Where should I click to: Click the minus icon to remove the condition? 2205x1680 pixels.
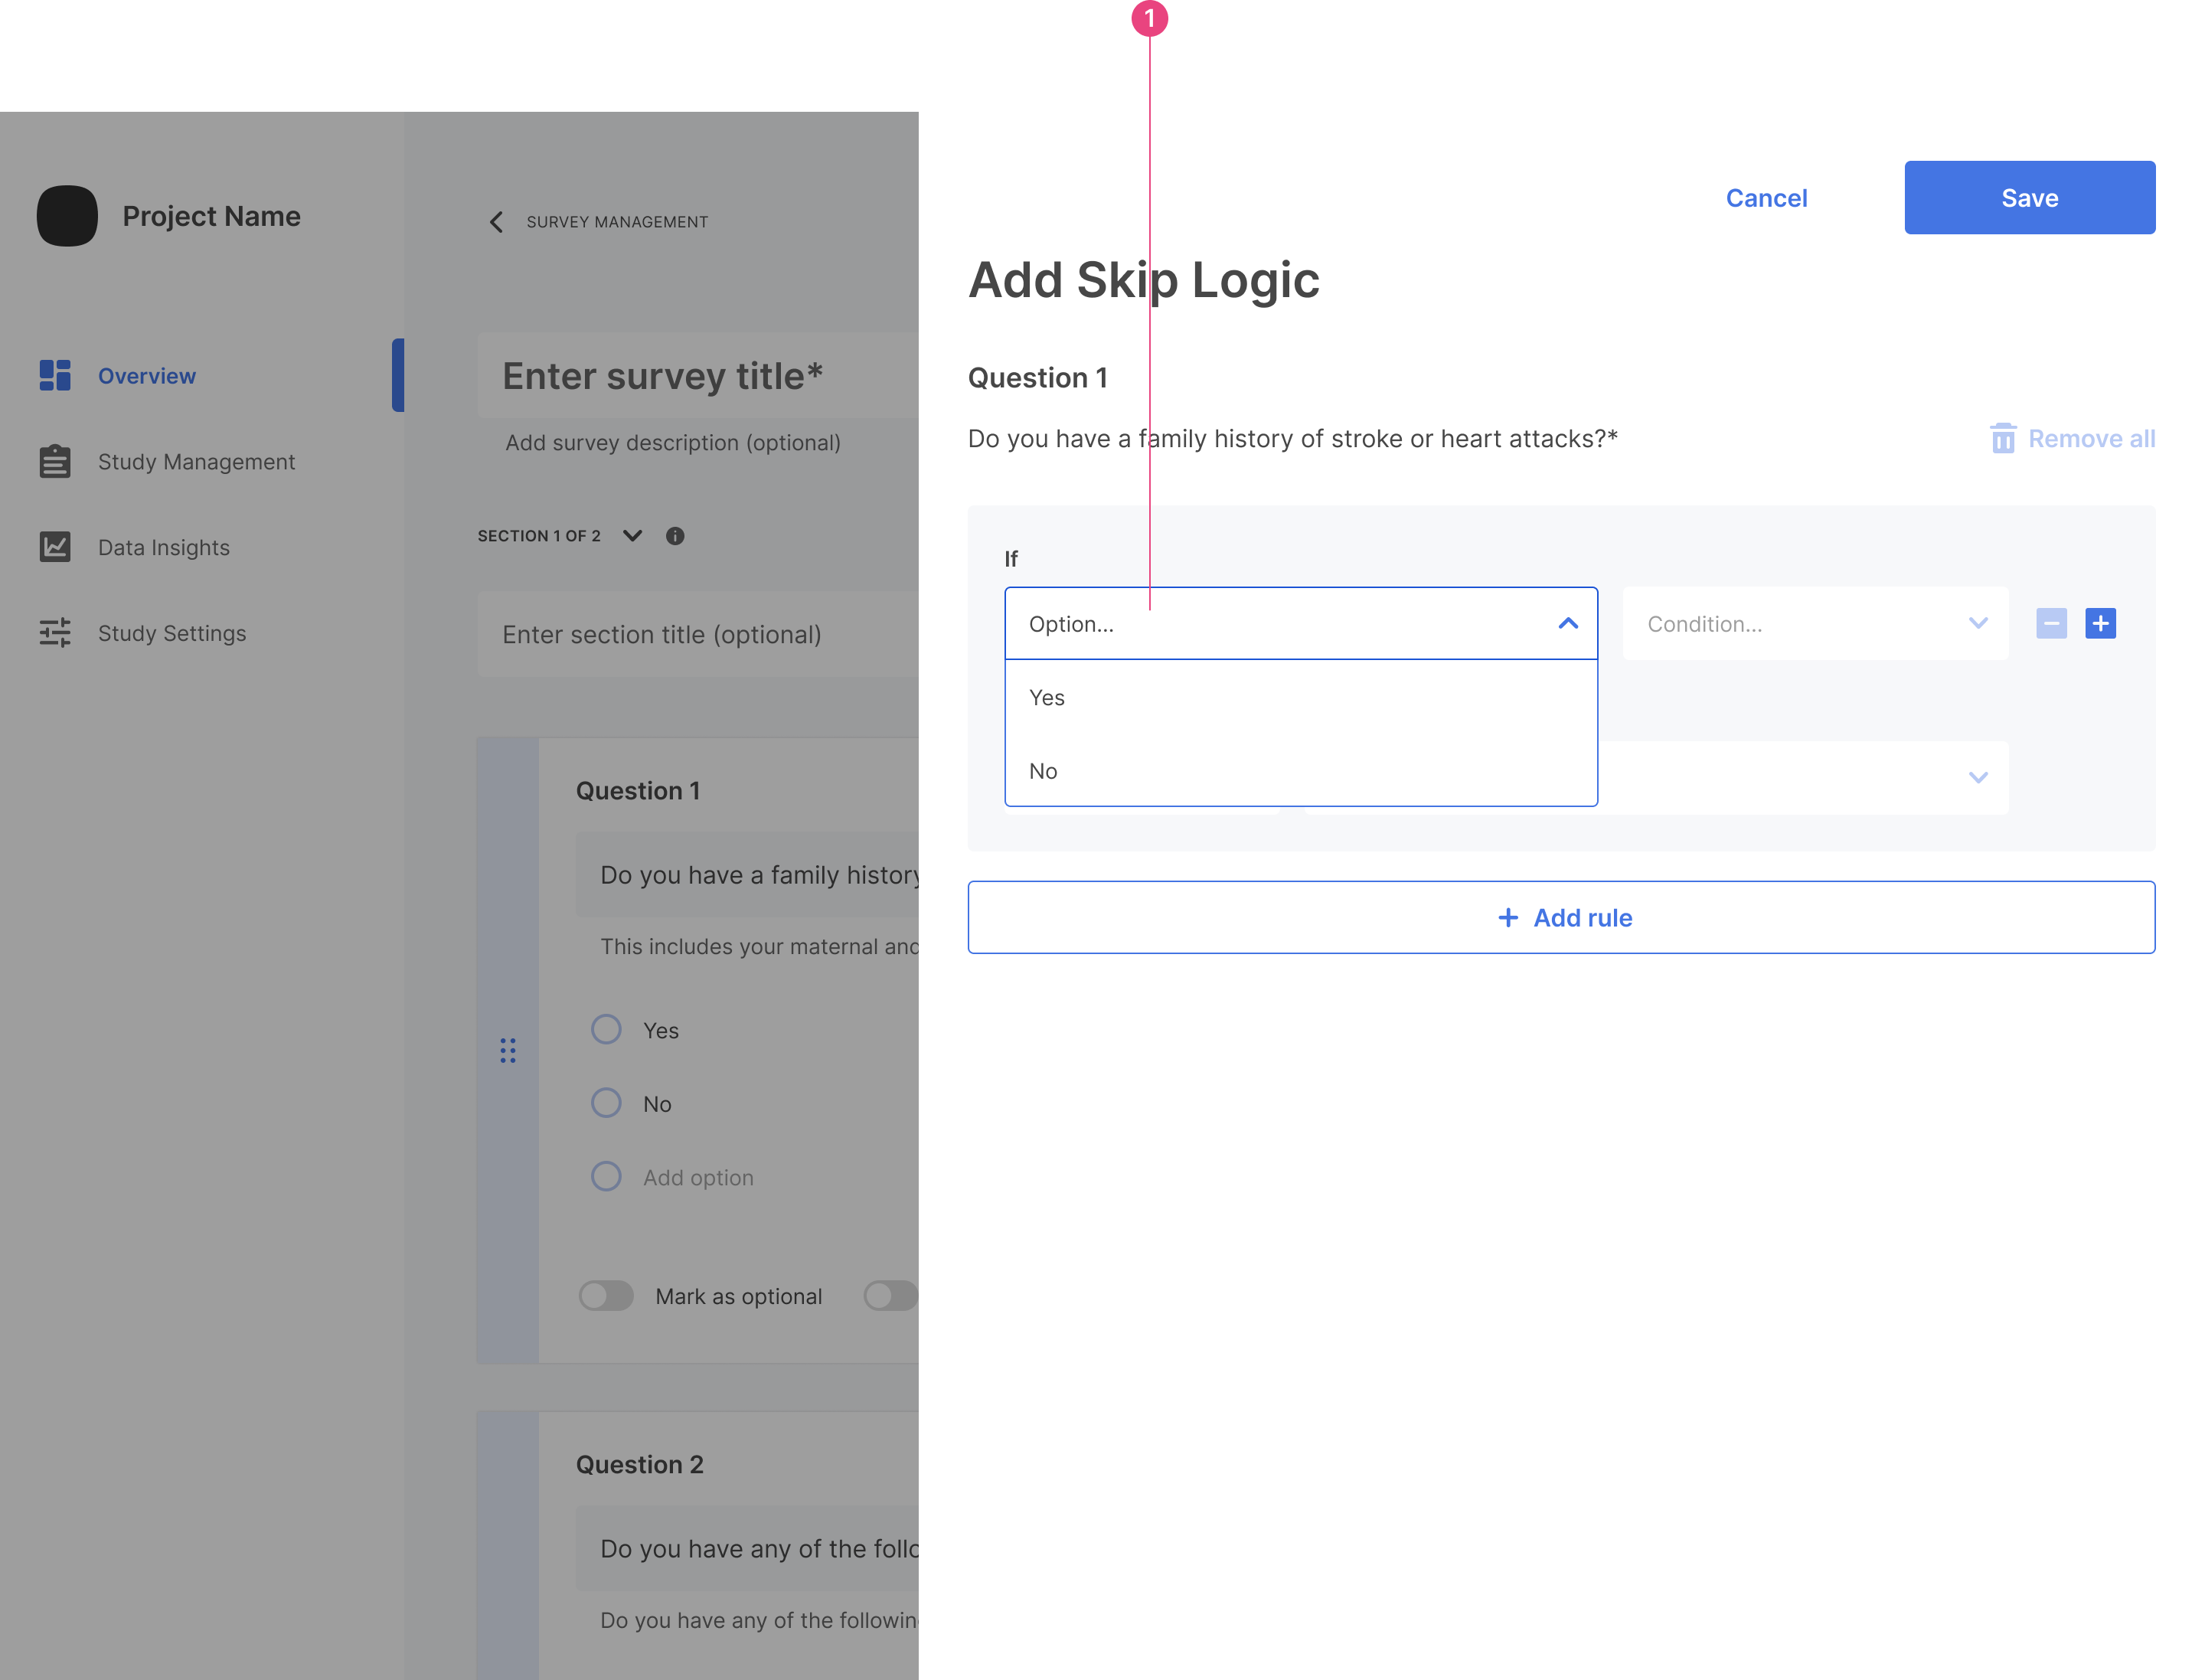coord(2051,623)
